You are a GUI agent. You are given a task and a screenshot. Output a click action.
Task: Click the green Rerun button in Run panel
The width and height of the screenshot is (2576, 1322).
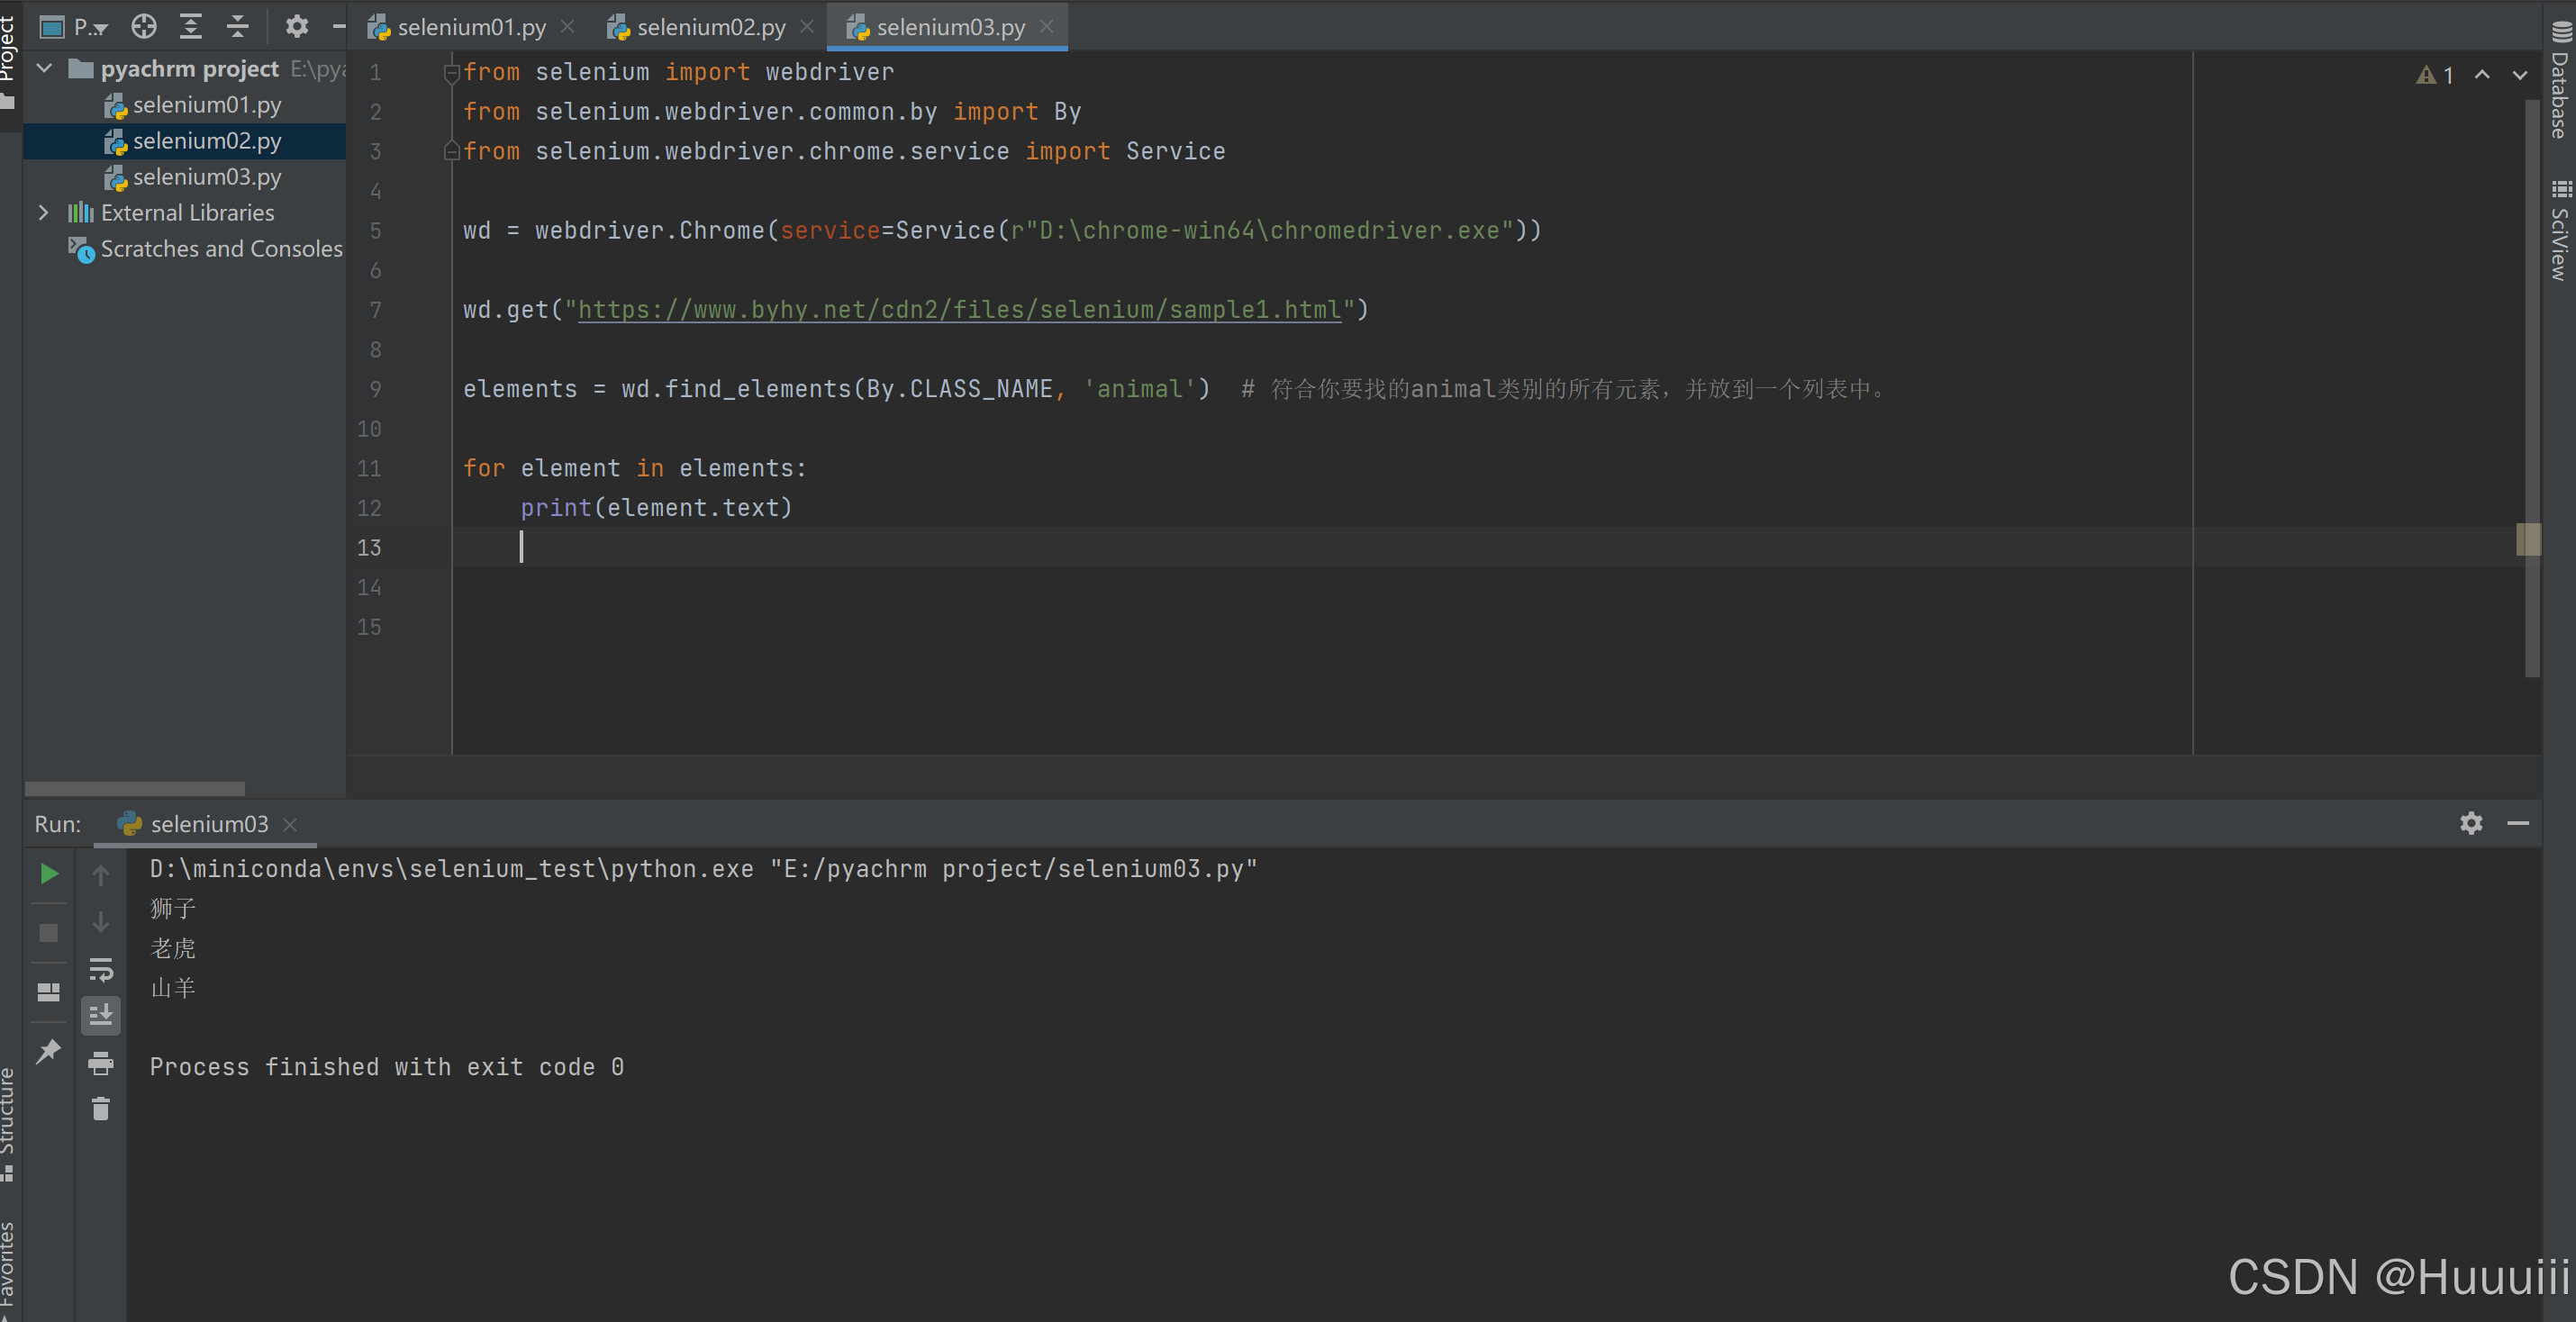click(48, 874)
